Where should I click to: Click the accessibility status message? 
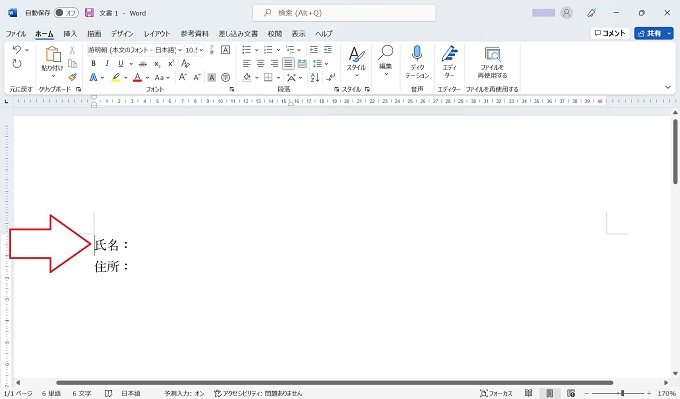pos(258,393)
